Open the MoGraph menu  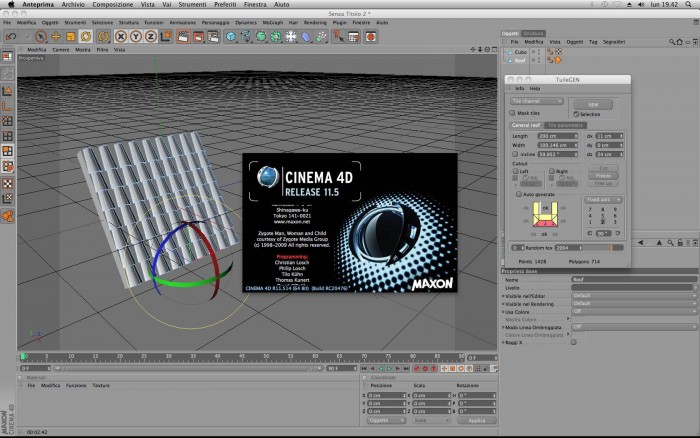273,22
